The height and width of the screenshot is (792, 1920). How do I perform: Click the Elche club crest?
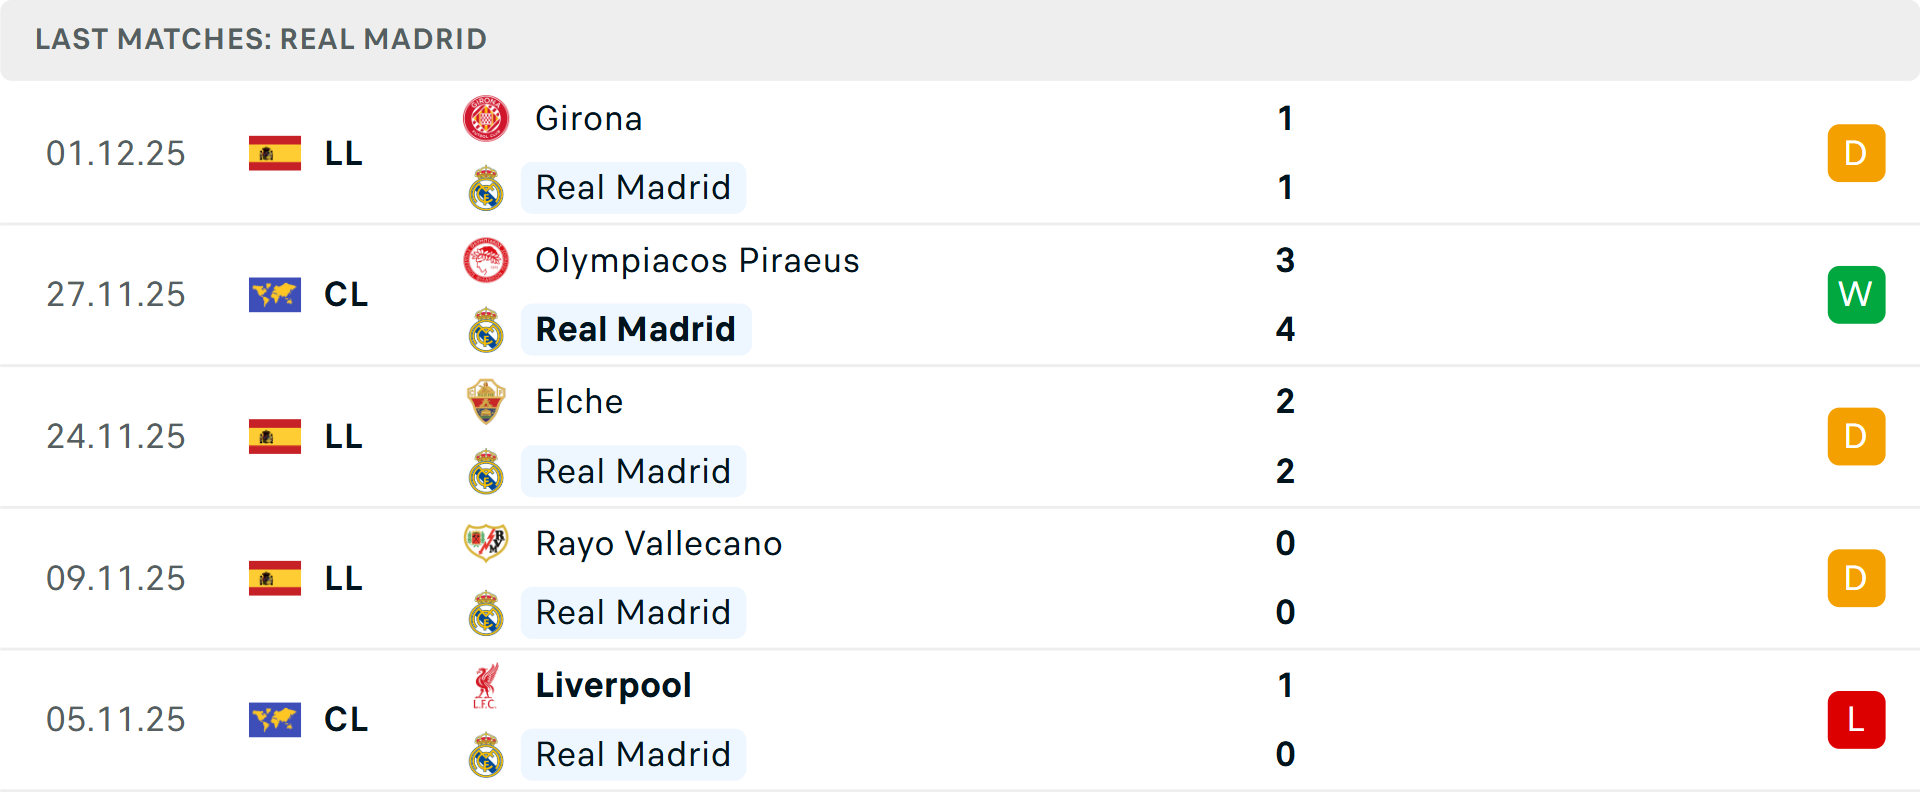point(486,401)
